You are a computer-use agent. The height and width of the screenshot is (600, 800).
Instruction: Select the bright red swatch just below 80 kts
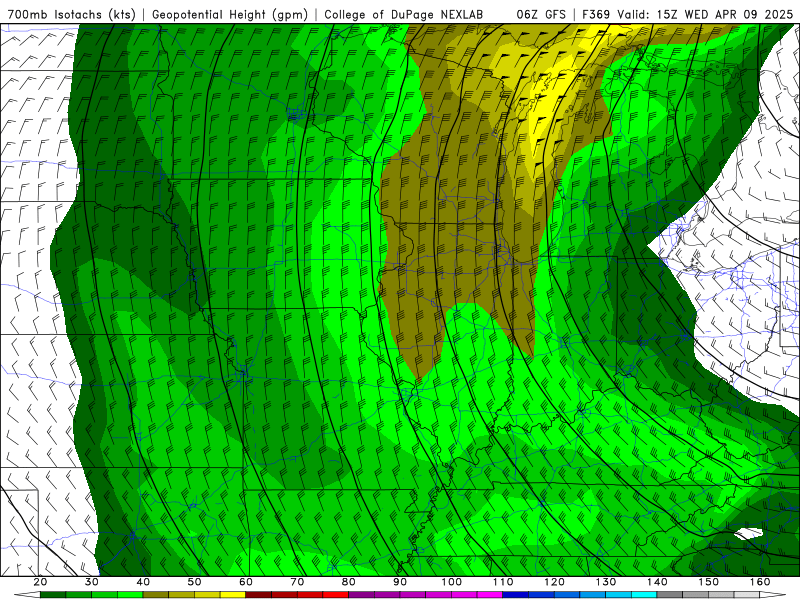tap(336, 595)
